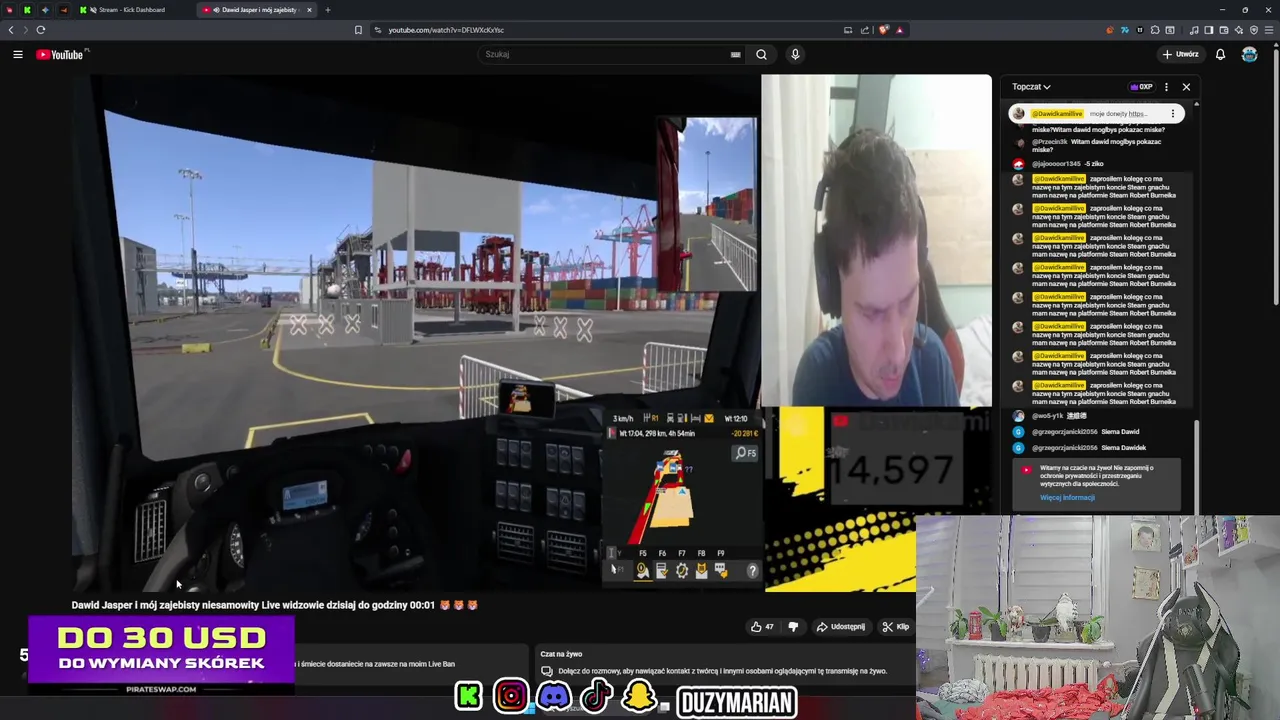Click the Snapchat overlay icon
1280x720 pixels.
(x=639, y=696)
